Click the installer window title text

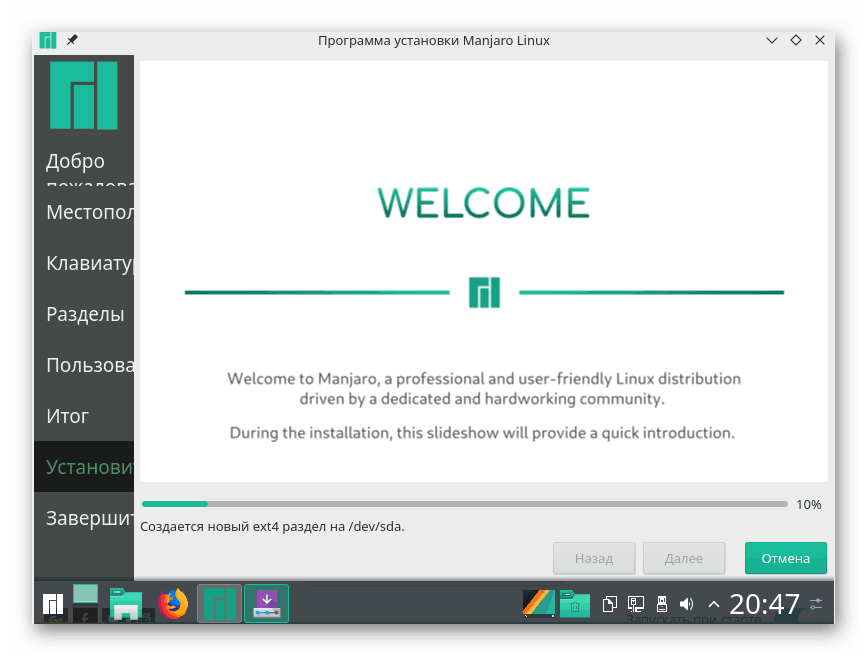pyautogui.click(x=434, y=40)
